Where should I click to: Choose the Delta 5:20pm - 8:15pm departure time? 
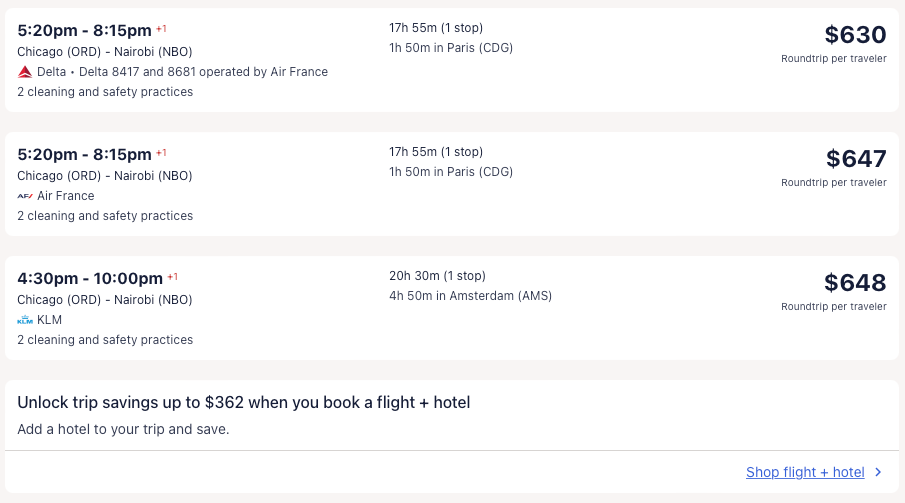(84, 30)
